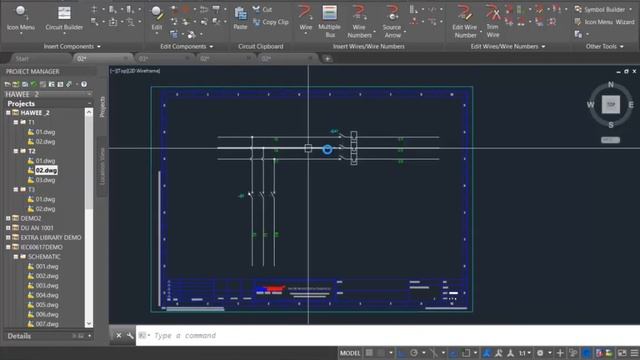This screenshot has height=360, width=640.
Task: Click the Cut circuit button
Action: click(x=262, y=9)
